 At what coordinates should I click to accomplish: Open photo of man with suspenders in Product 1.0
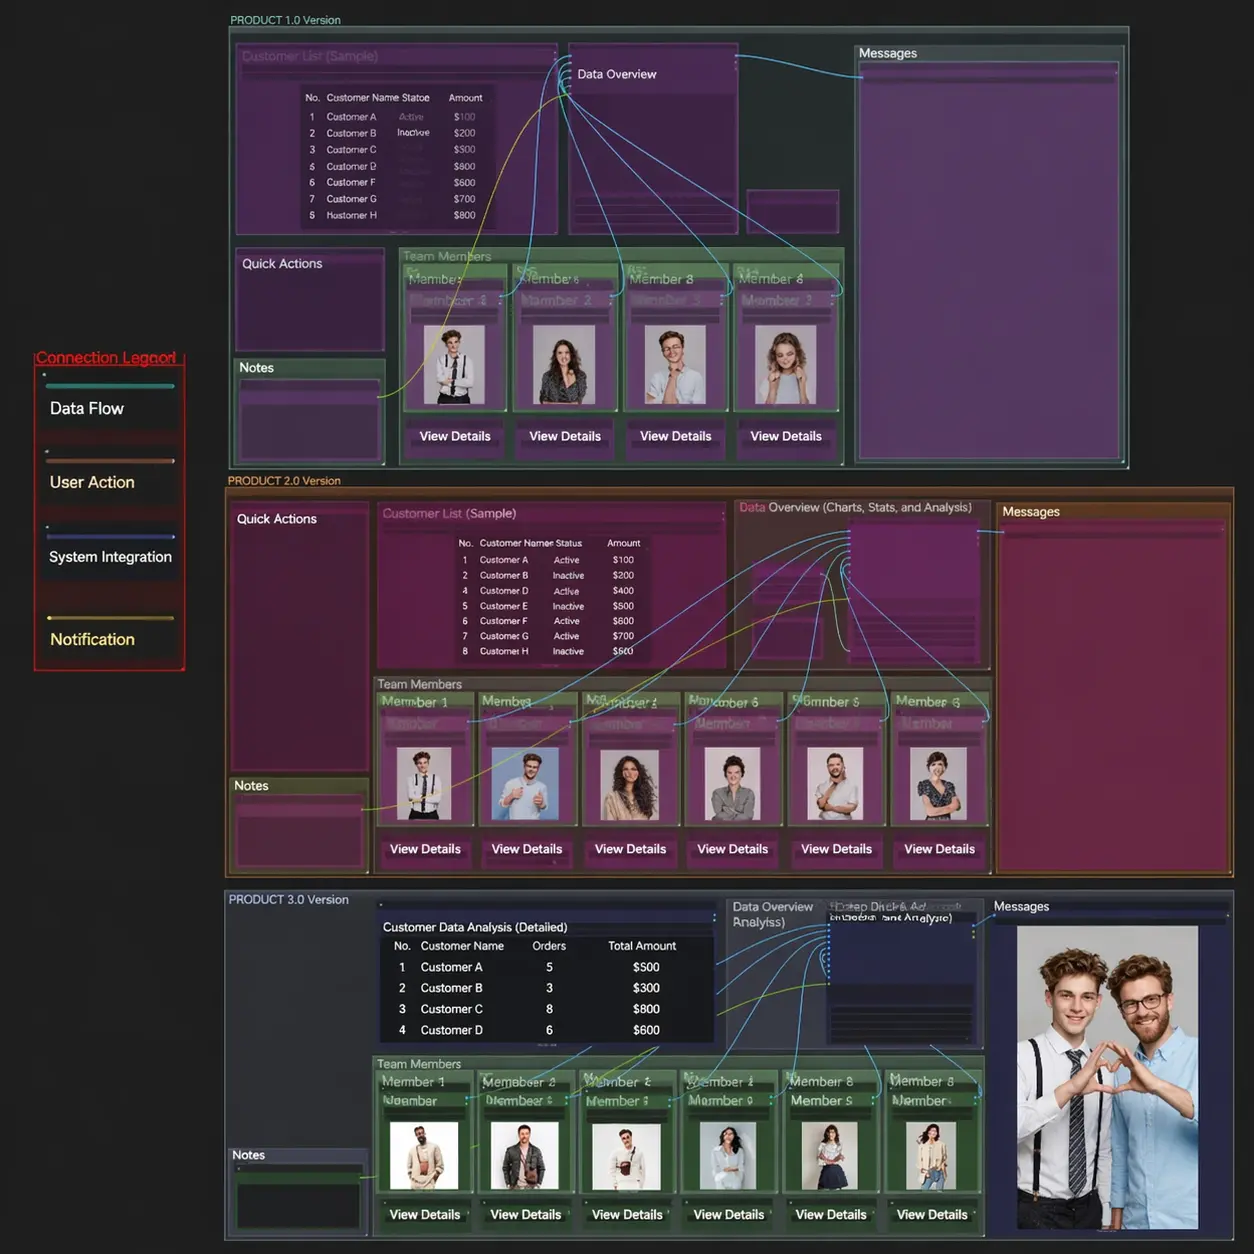(454, 366)
